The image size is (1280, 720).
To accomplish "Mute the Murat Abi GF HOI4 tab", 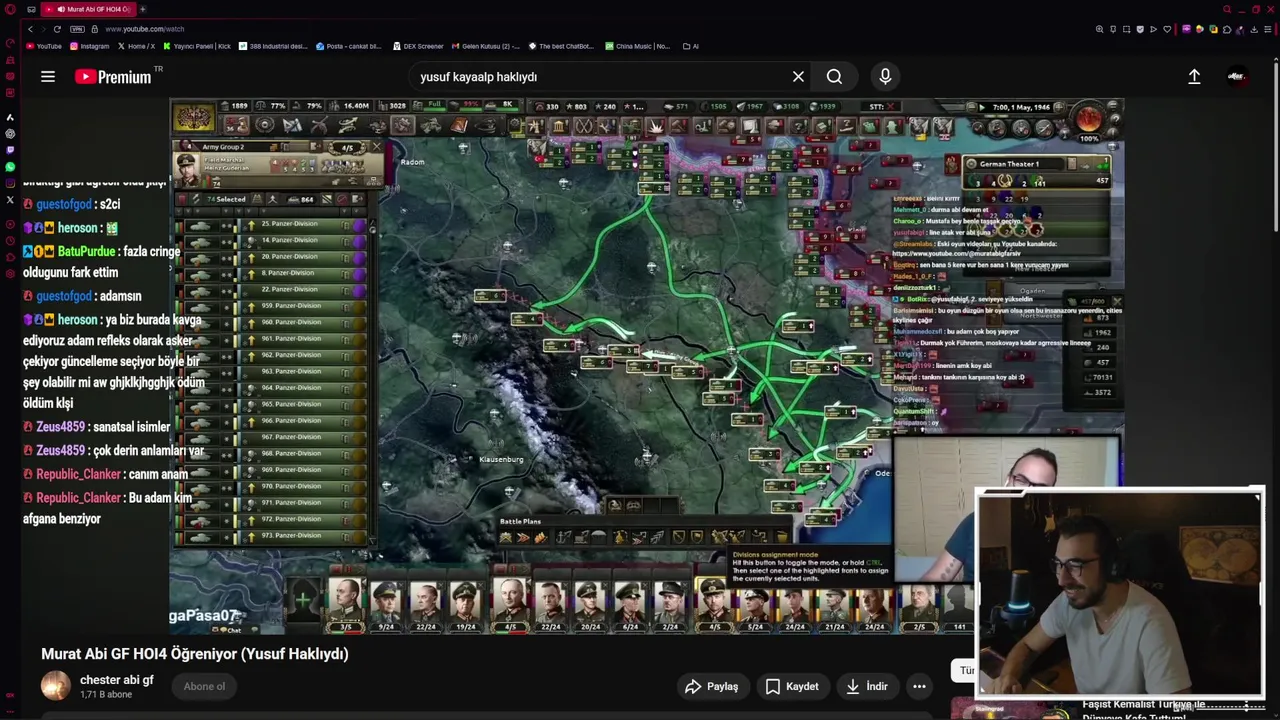I will point(61,9).
